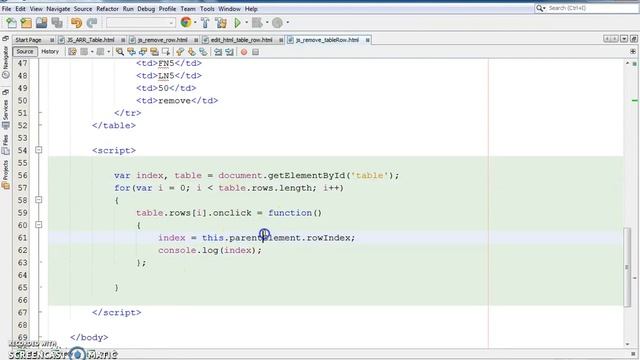The image size is (640, 360).
Task: Open the Debug menu
Action: [146, 9]
